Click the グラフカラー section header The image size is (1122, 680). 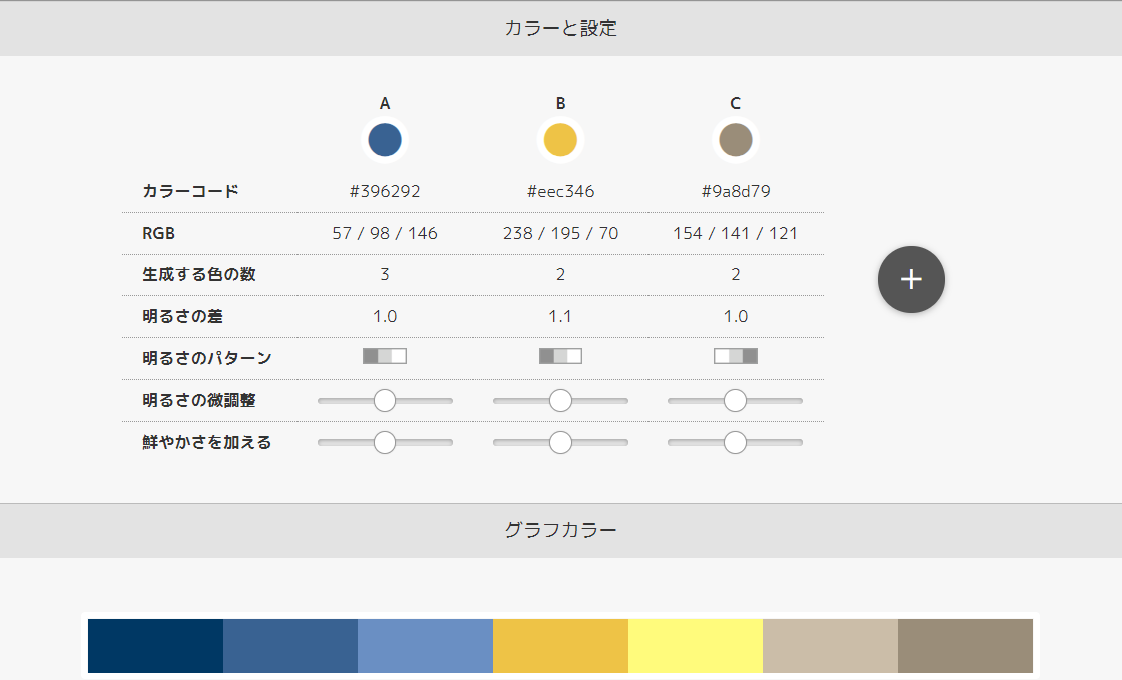[561, 530]
